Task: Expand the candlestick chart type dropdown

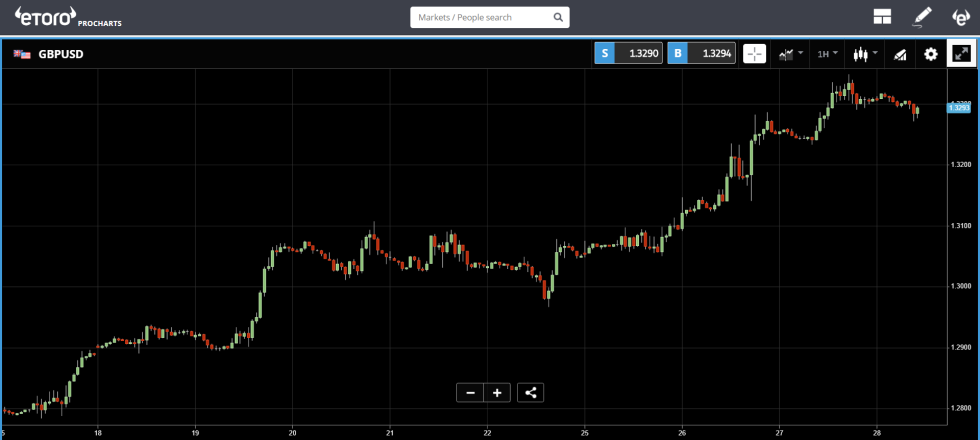Action: tap(865, 54)
